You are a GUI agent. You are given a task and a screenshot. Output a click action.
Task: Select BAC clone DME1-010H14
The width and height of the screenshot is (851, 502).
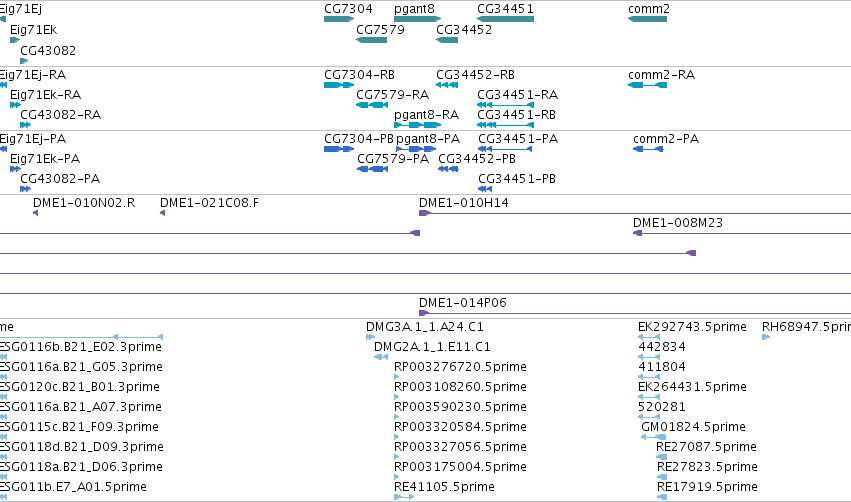coord(463,202)
